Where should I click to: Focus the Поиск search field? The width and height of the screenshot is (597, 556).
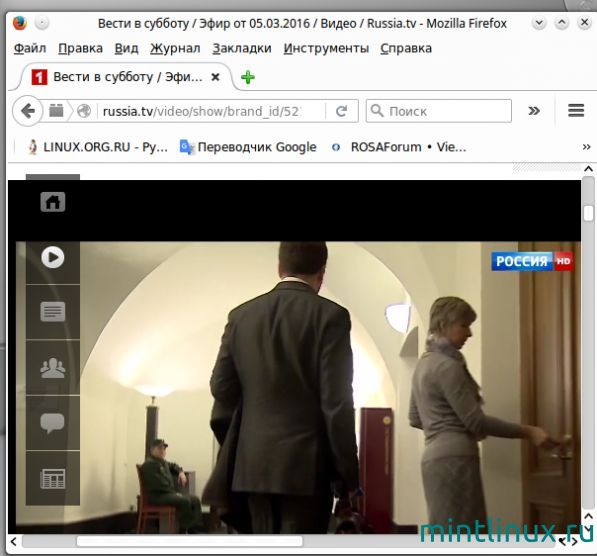pos(439,111)
